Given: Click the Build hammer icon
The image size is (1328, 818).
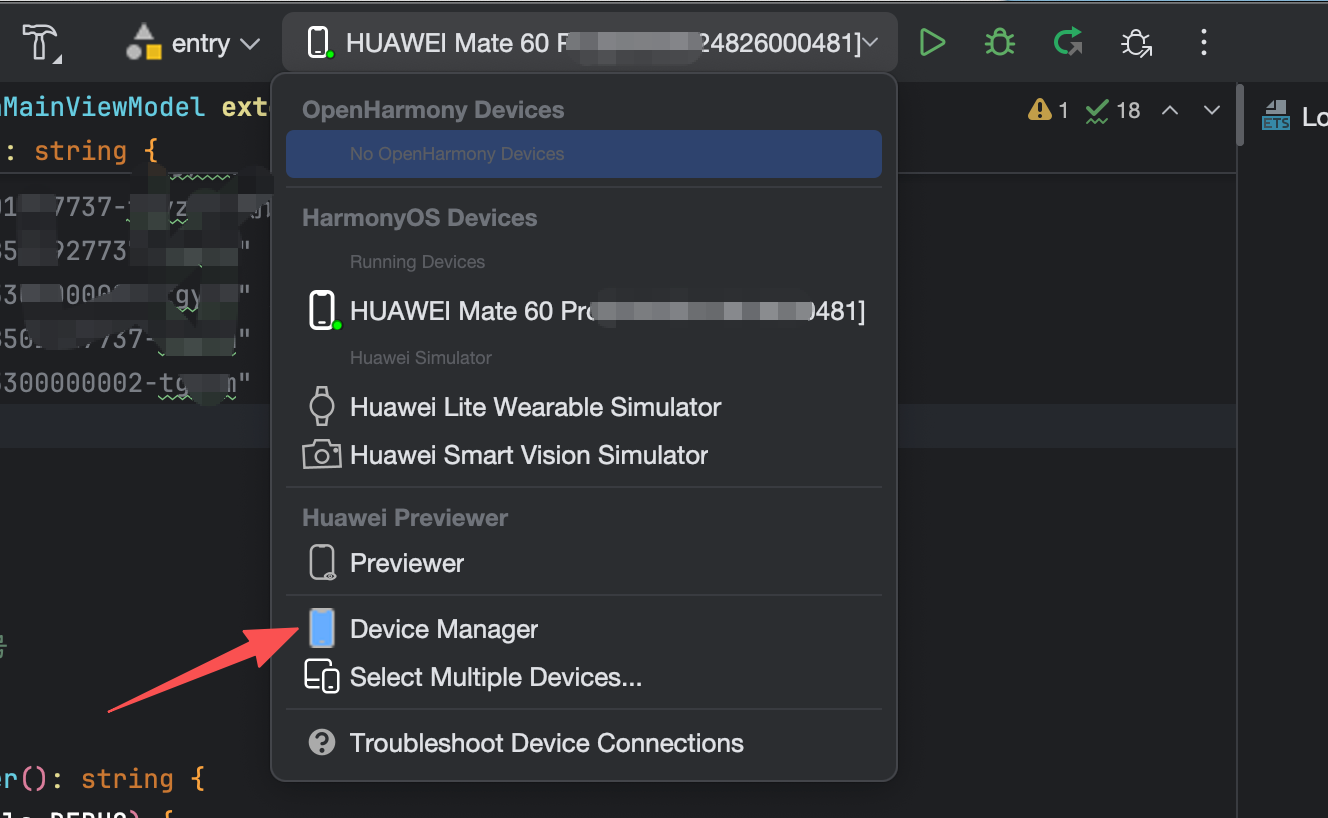Looking at the screenshot, I should (42, 43).
